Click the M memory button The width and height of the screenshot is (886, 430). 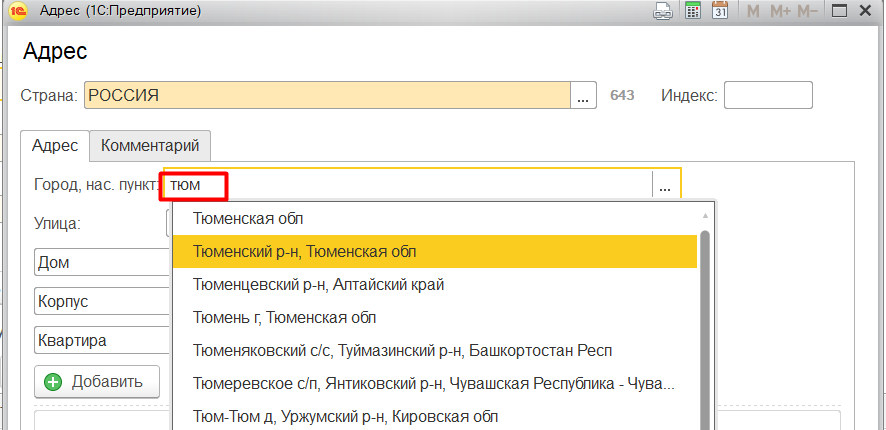coord(753,12)
